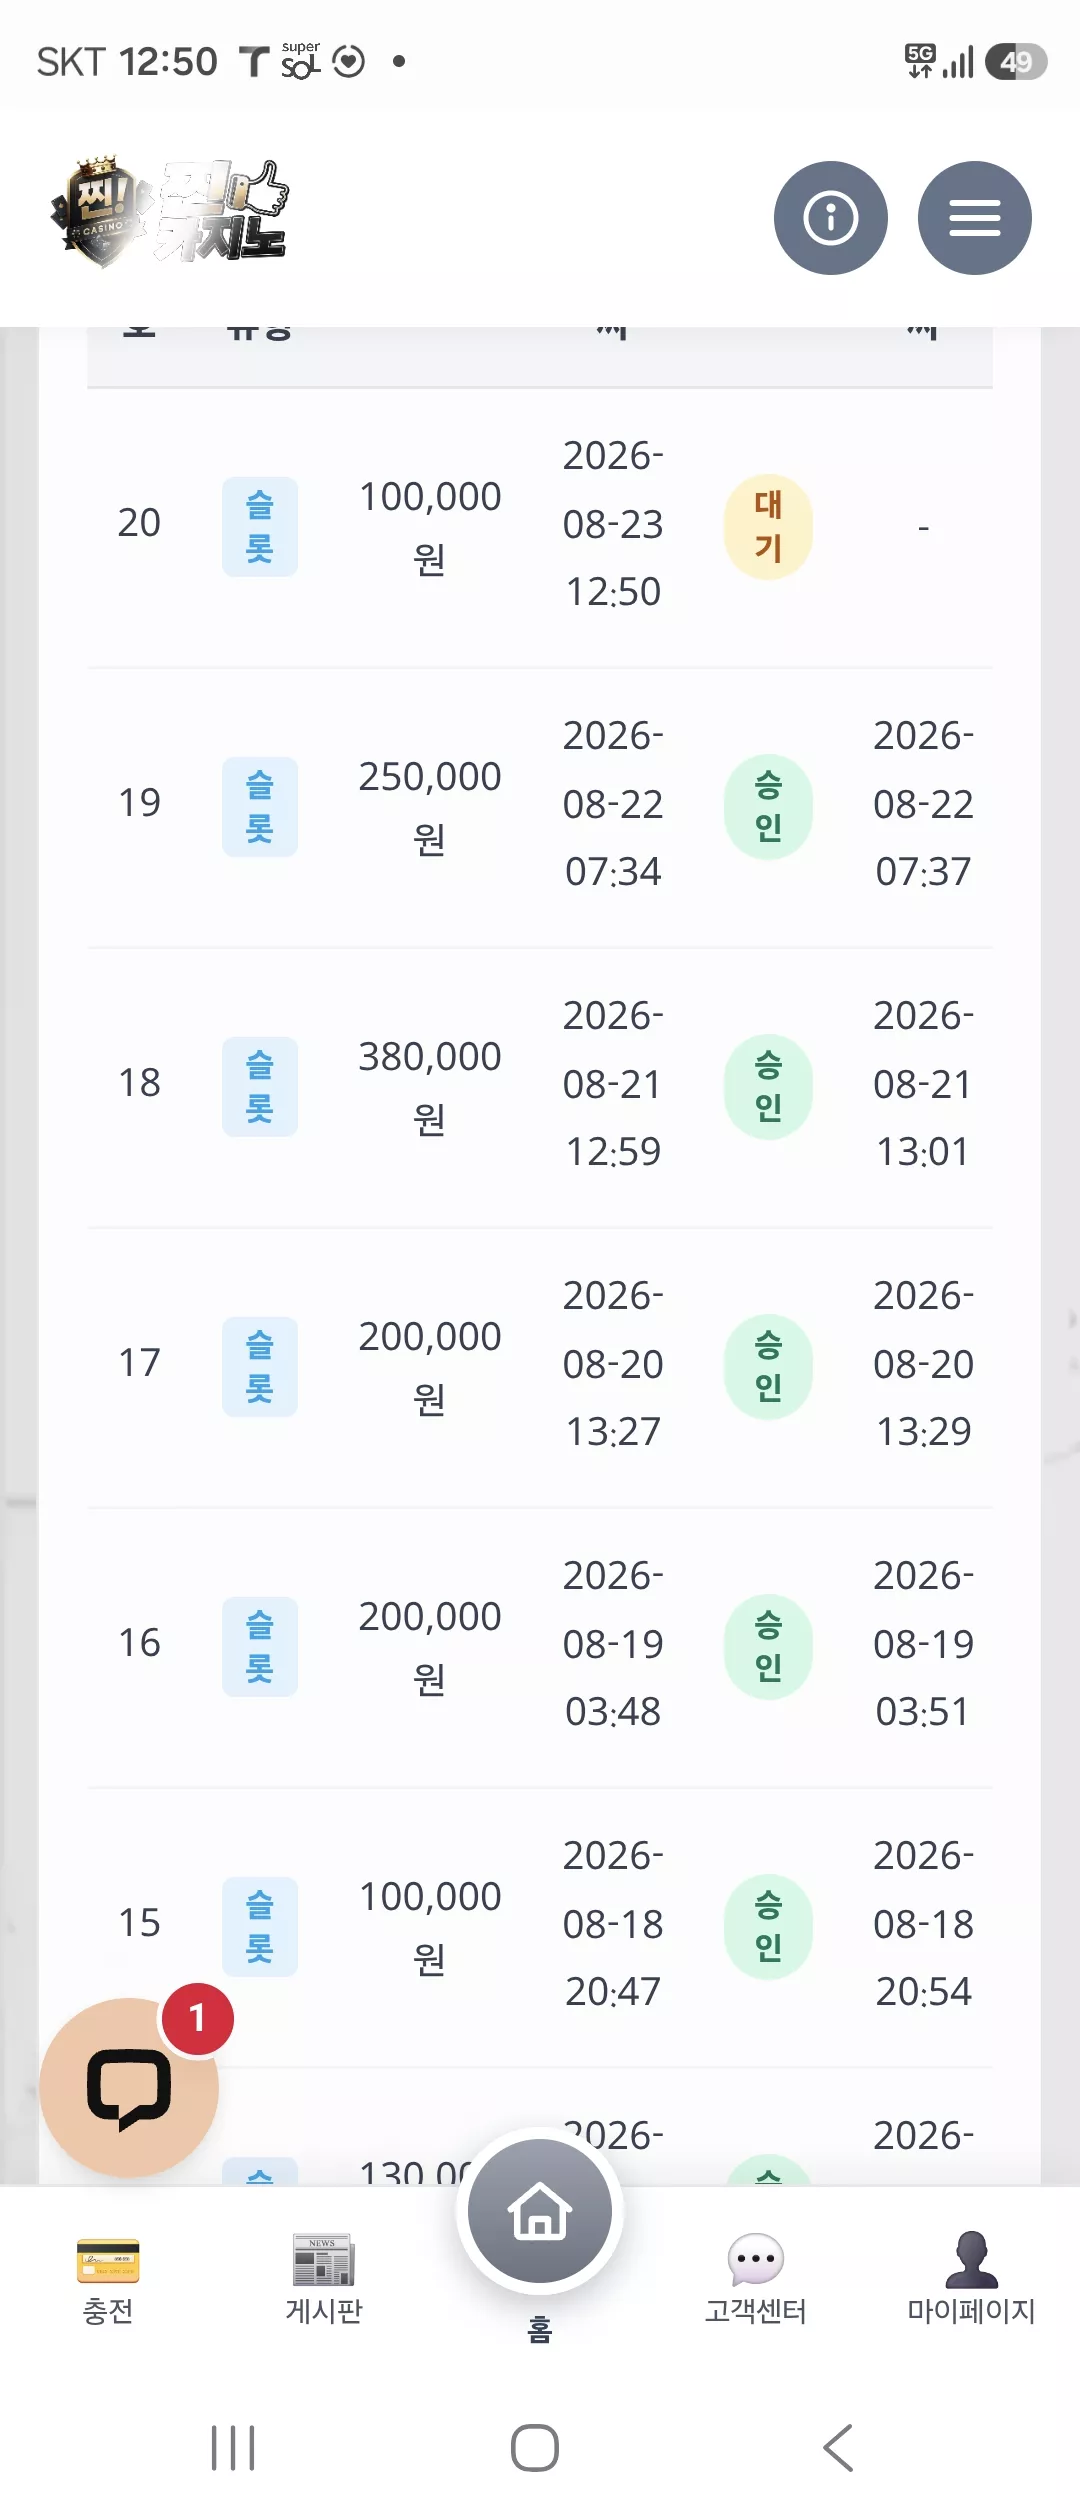The width and height of the screenshot is (1080, 2520).
Task: Open 충전 card icon in bottom bar
Action: coord(108,2260)
